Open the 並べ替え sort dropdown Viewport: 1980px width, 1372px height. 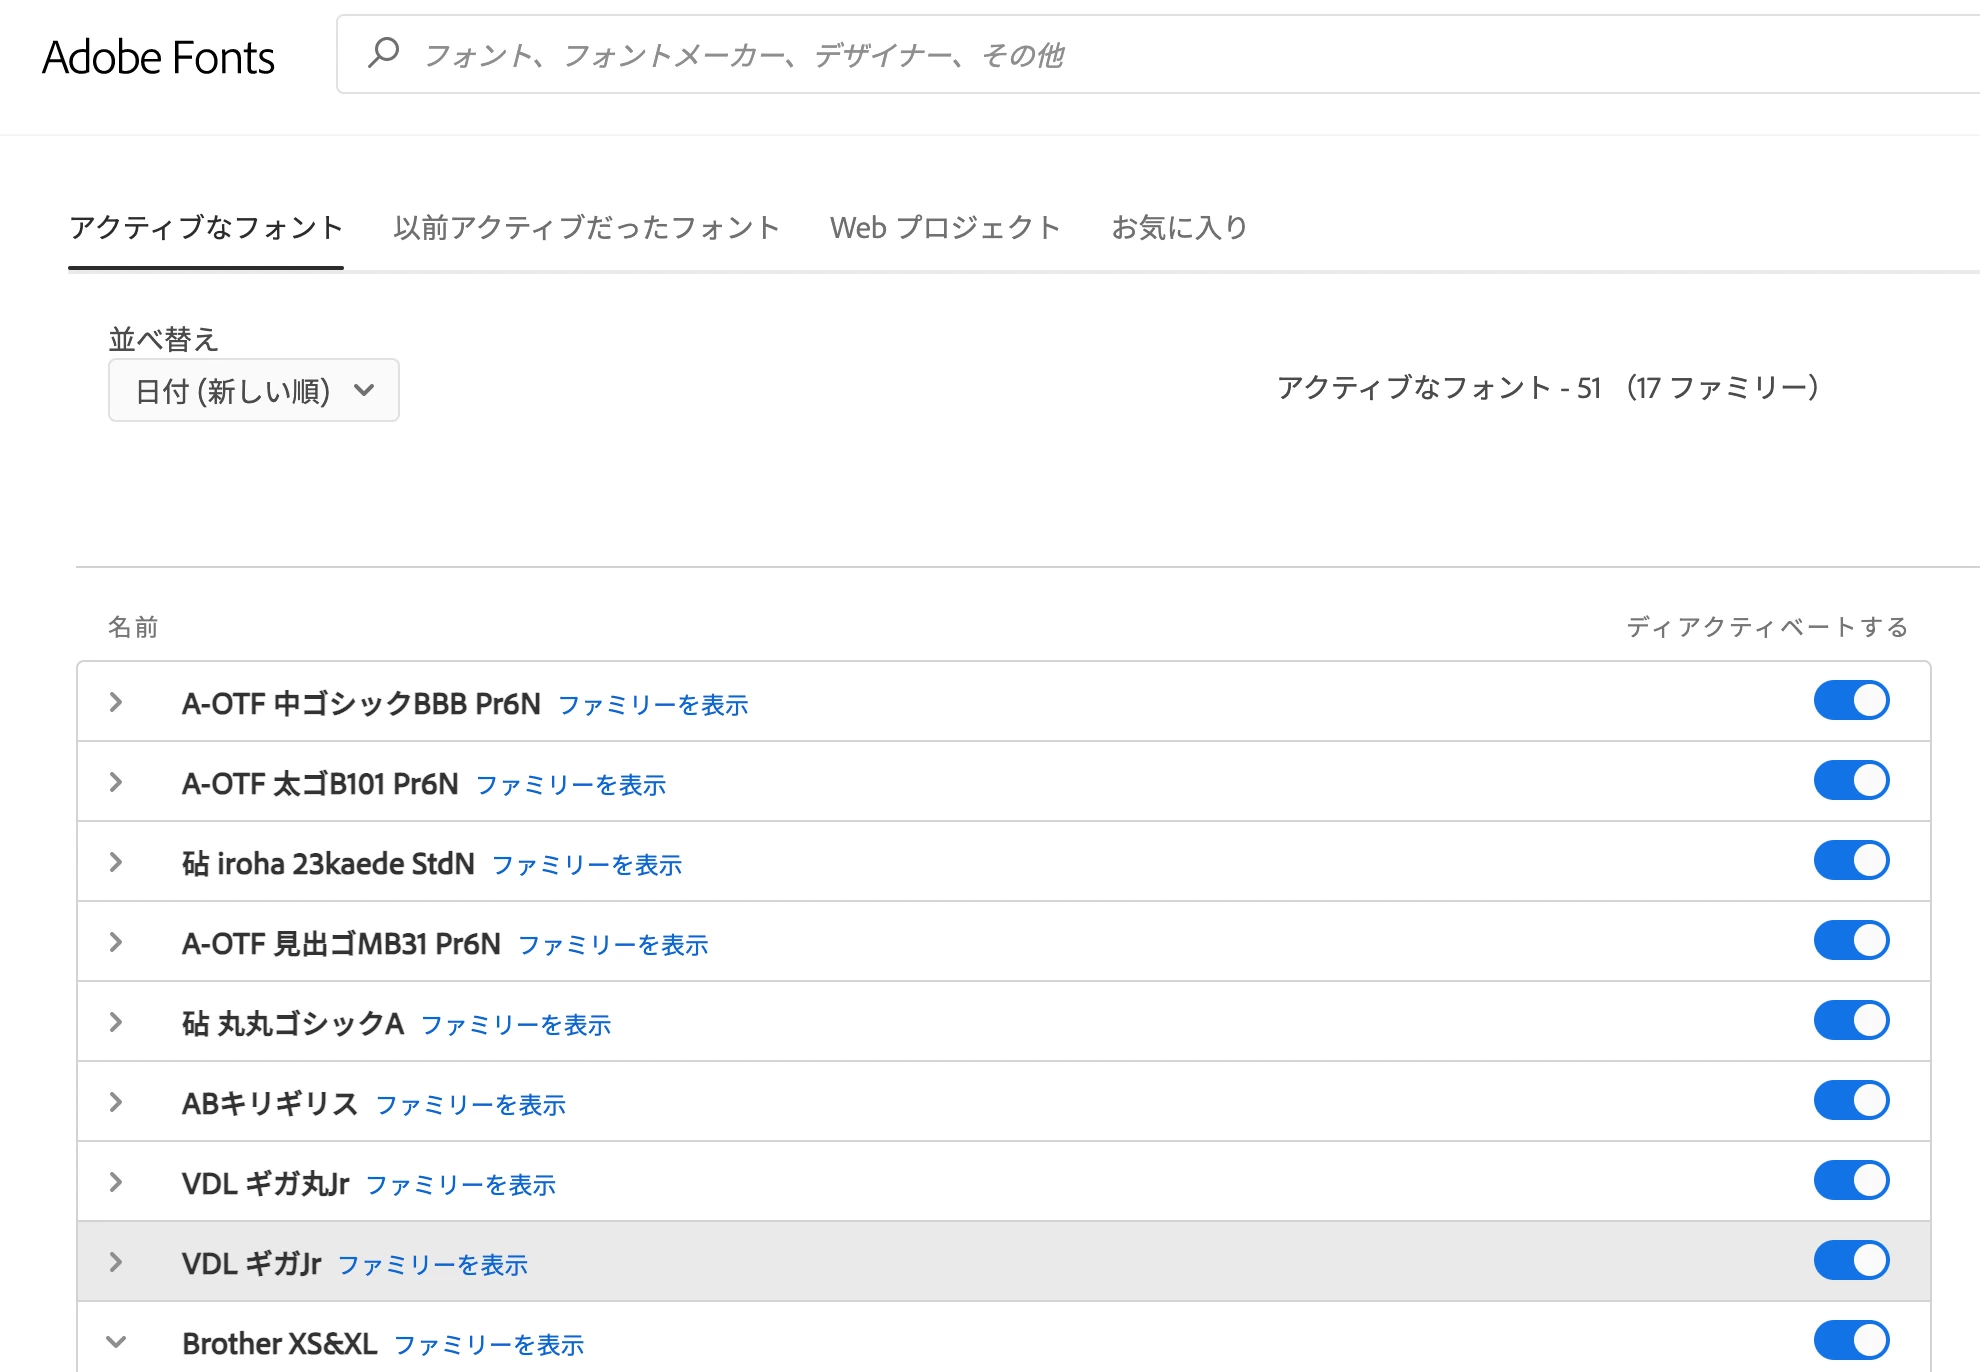click(x=254, y=390)
